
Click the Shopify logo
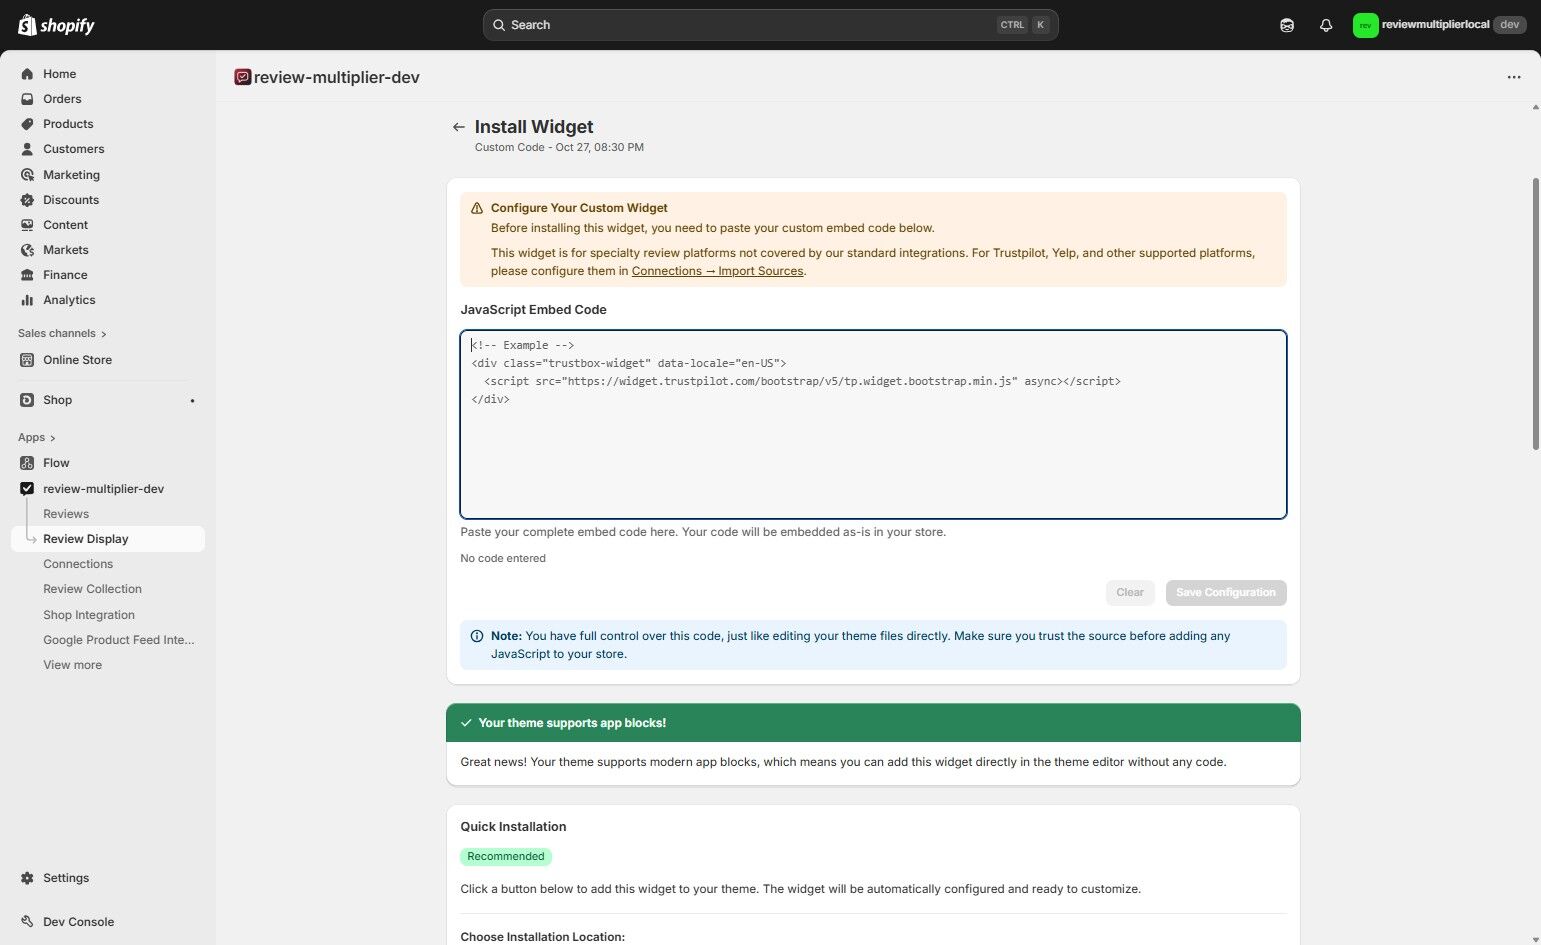tap(56, 25)
